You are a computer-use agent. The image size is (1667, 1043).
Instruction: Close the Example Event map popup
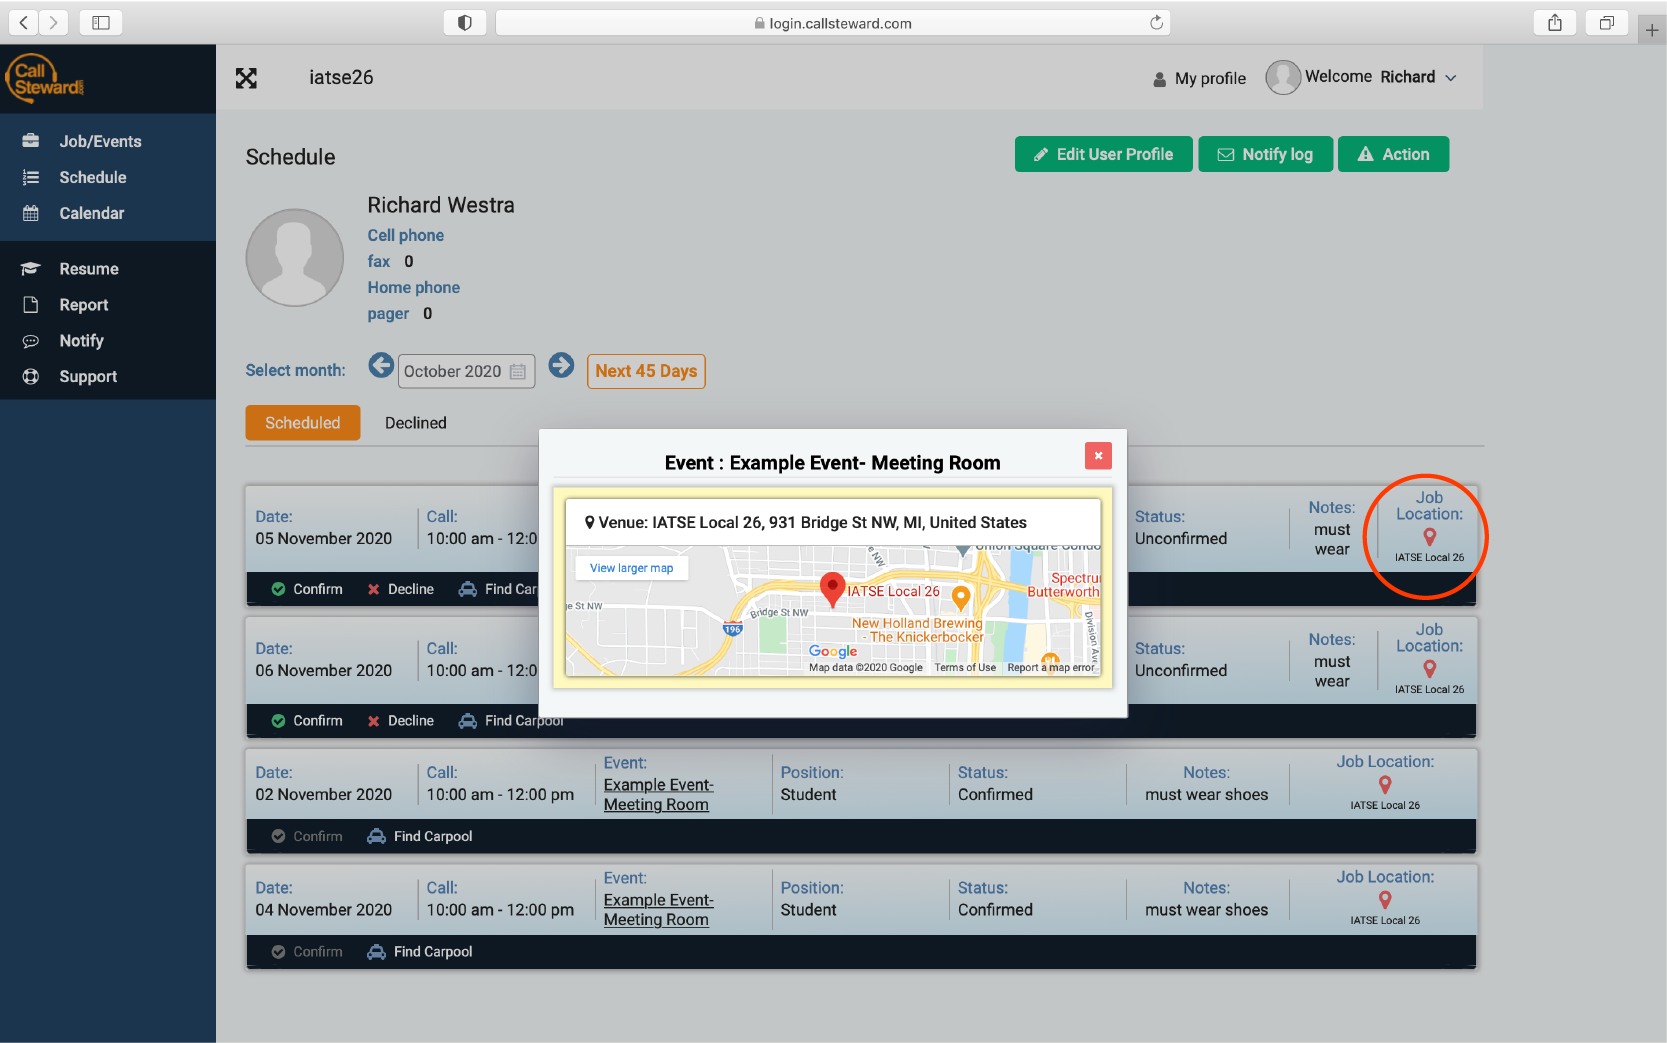[x=1098, y=456]
